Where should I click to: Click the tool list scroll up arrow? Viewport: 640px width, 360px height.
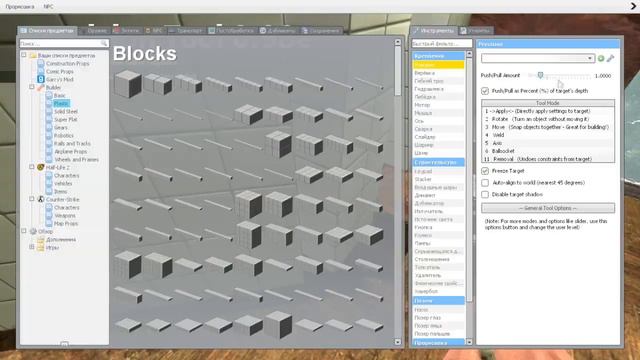pos(469,54)
